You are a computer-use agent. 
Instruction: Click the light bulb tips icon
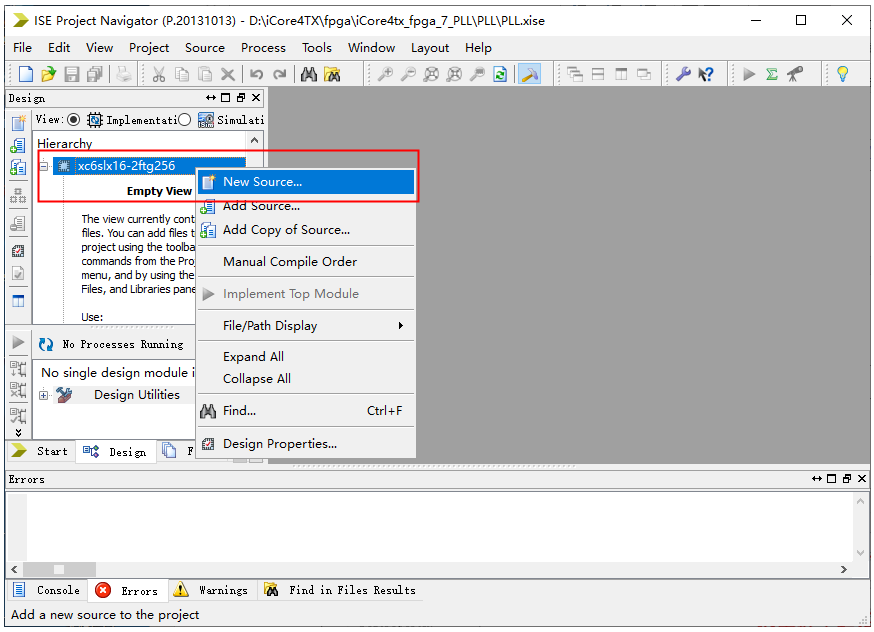pos(842,74)
